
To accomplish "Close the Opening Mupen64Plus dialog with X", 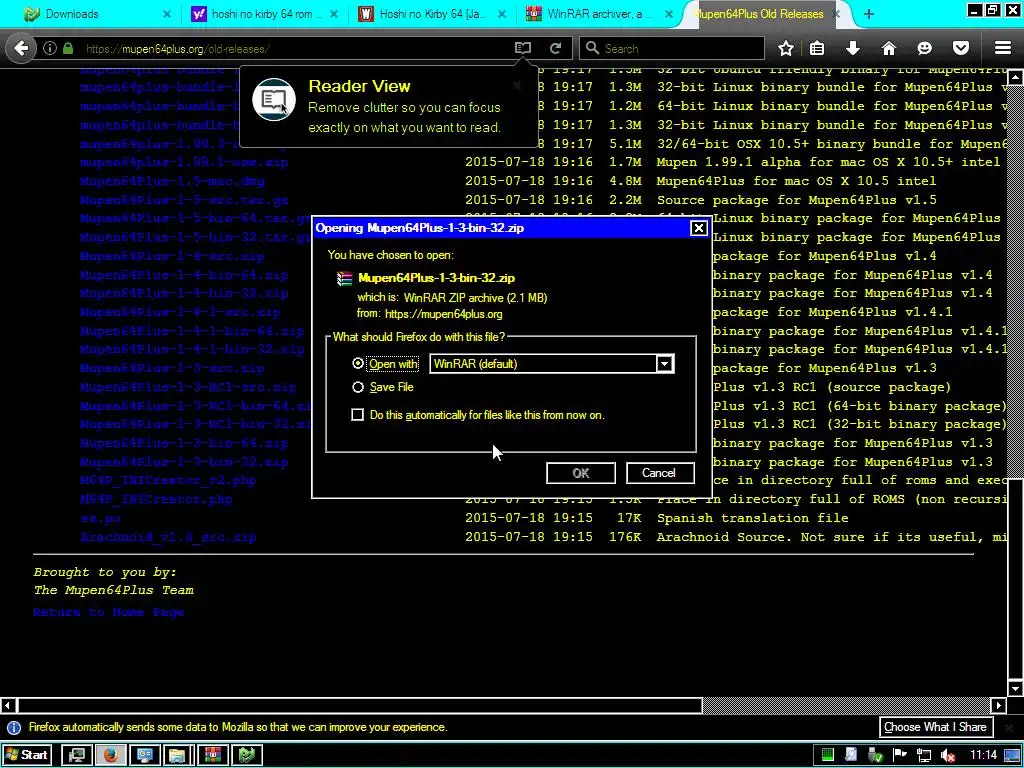I will click(698, 228).
